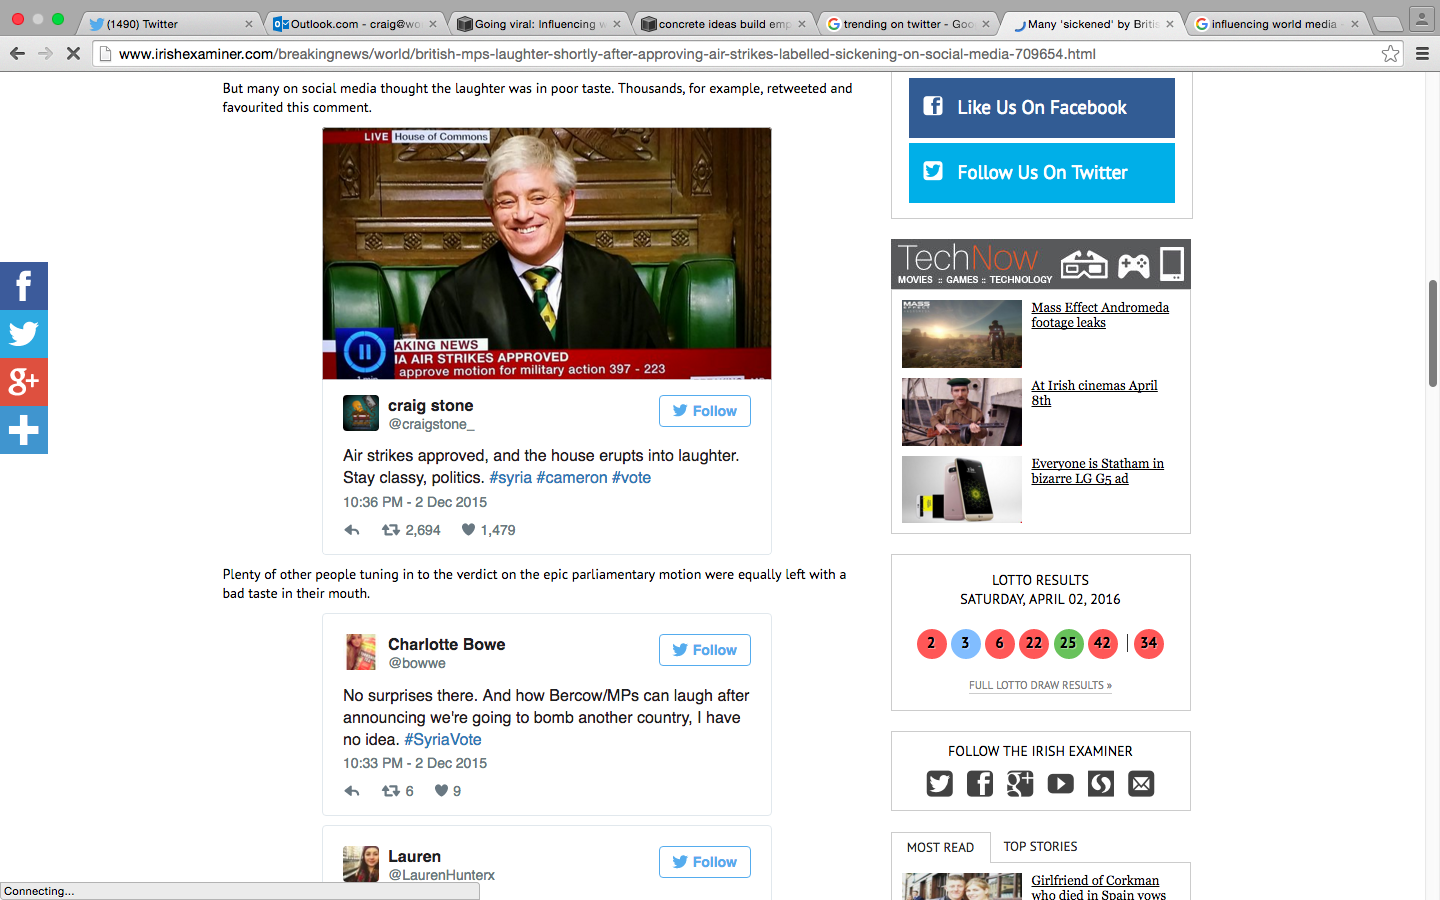Open Irish Examiner email newsletter icon
The image size is (1440, 900).
[x=1141, y=784]
